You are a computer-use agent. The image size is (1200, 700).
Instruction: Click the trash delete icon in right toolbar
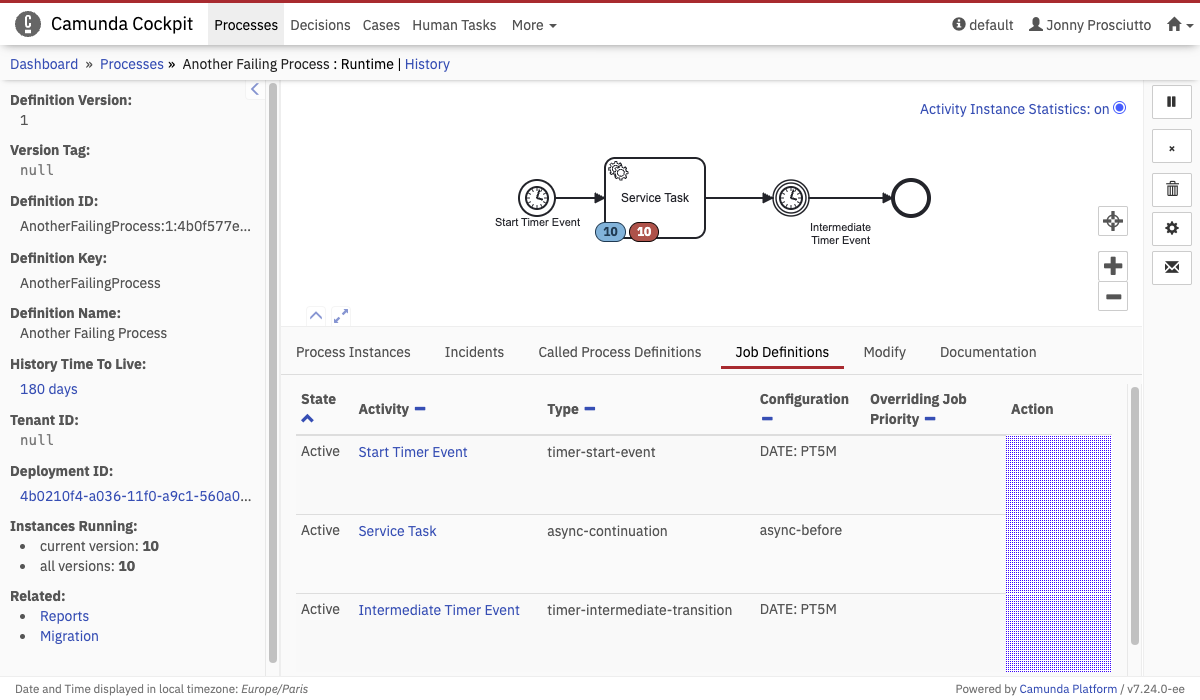(1172, 188)
